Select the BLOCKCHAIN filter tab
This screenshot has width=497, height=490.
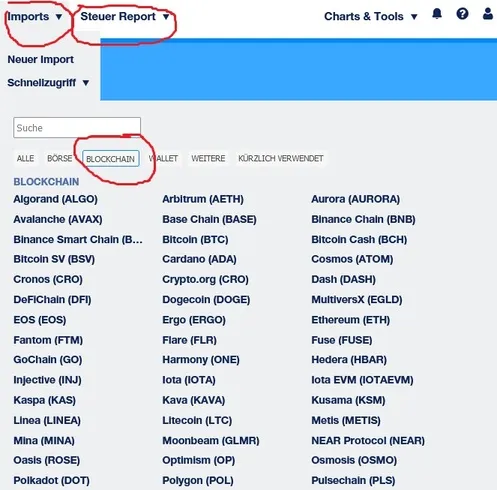pyautogui.click(x=111, y=159)
